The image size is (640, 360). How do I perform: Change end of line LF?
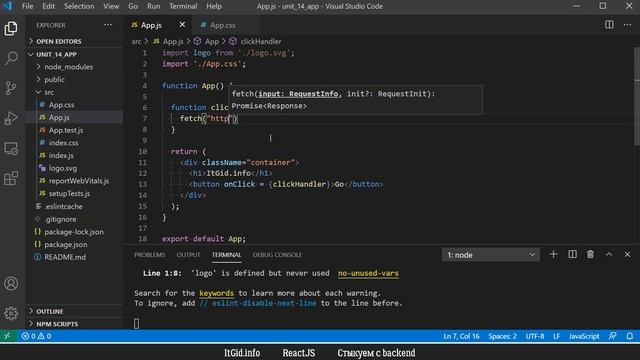(x=556, y=336)
